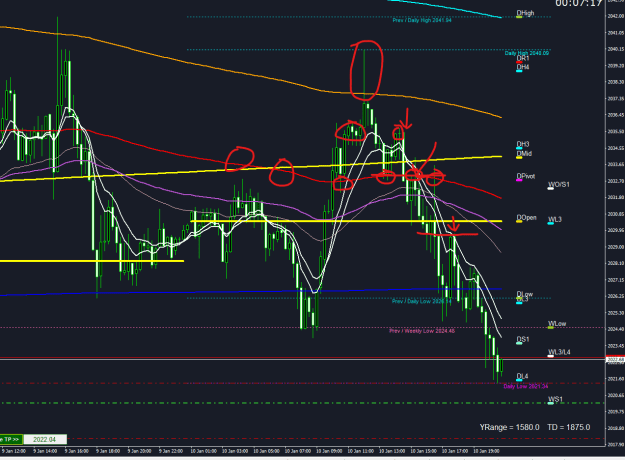Image resolution: width=625 pixels, height=460 pixels.
Task: Click the 10 Jan 15:00 time axis label
Action: click(423, 451)
